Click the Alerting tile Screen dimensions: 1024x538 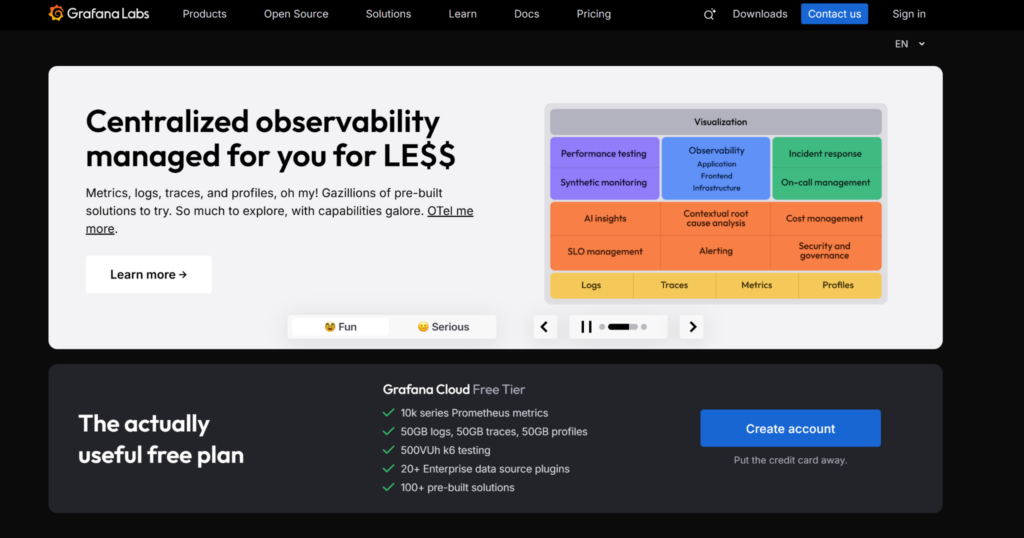(716, 251)
